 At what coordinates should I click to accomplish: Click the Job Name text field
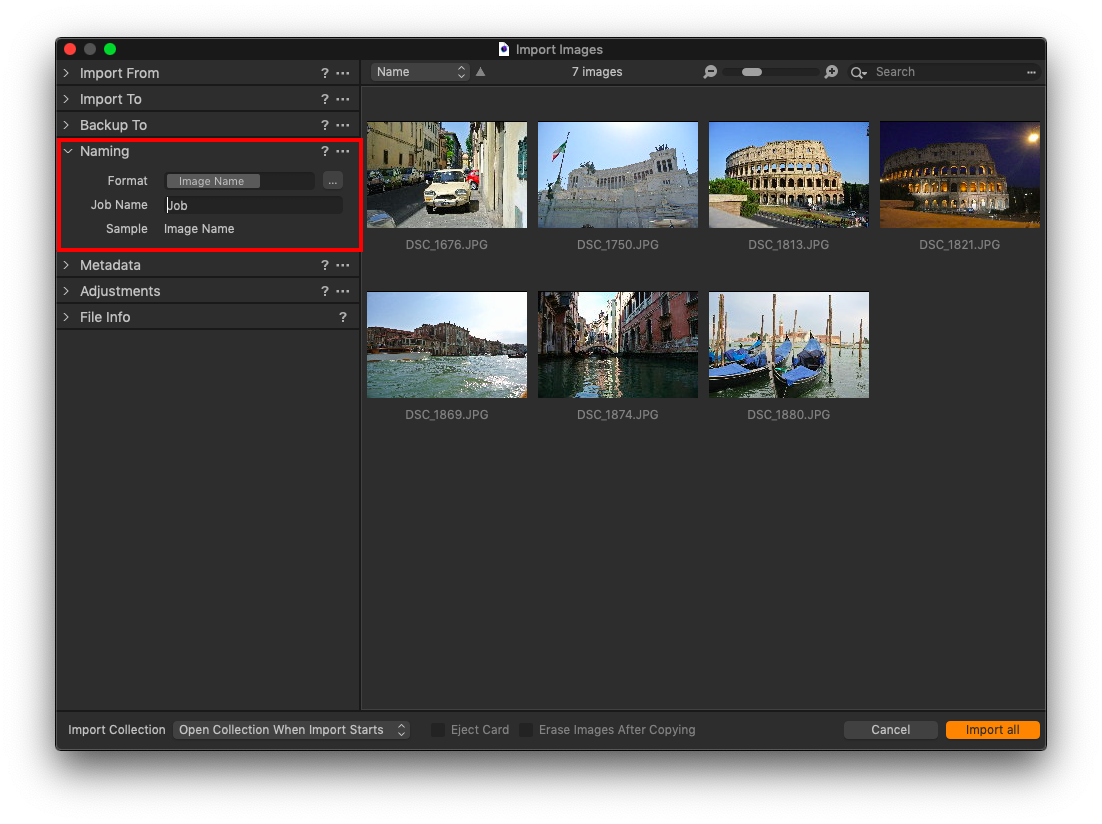click(x=254, y=205)
